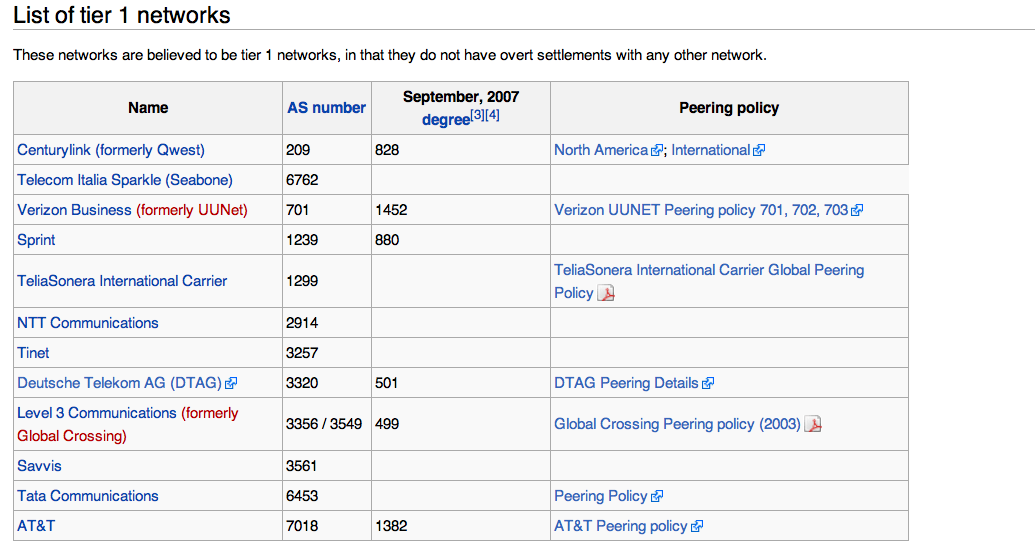Open AT&T Peering policy link
The height and width of the screenshot is (554, 1035).
tap(620, 526)
